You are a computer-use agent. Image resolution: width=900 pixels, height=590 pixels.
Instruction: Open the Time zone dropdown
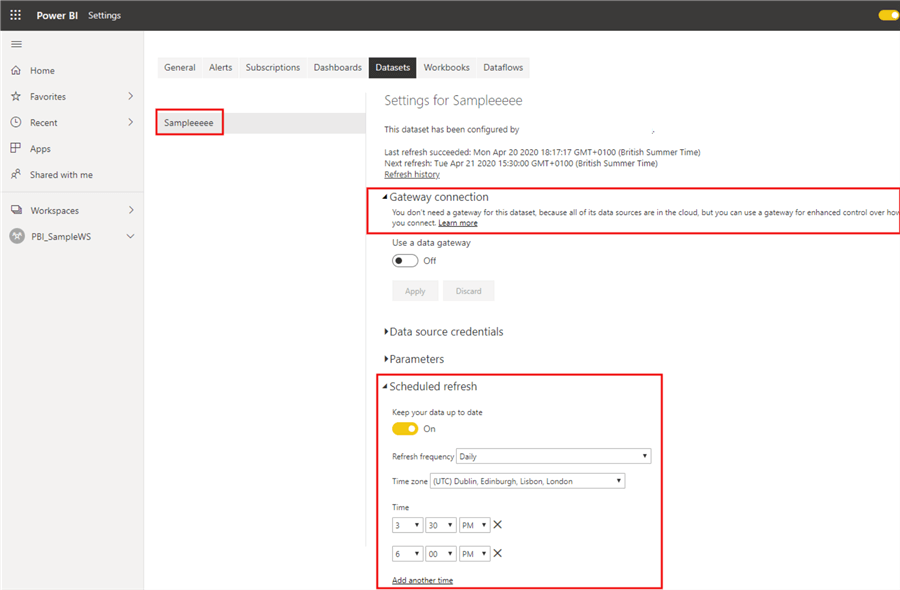pos(527,481)
